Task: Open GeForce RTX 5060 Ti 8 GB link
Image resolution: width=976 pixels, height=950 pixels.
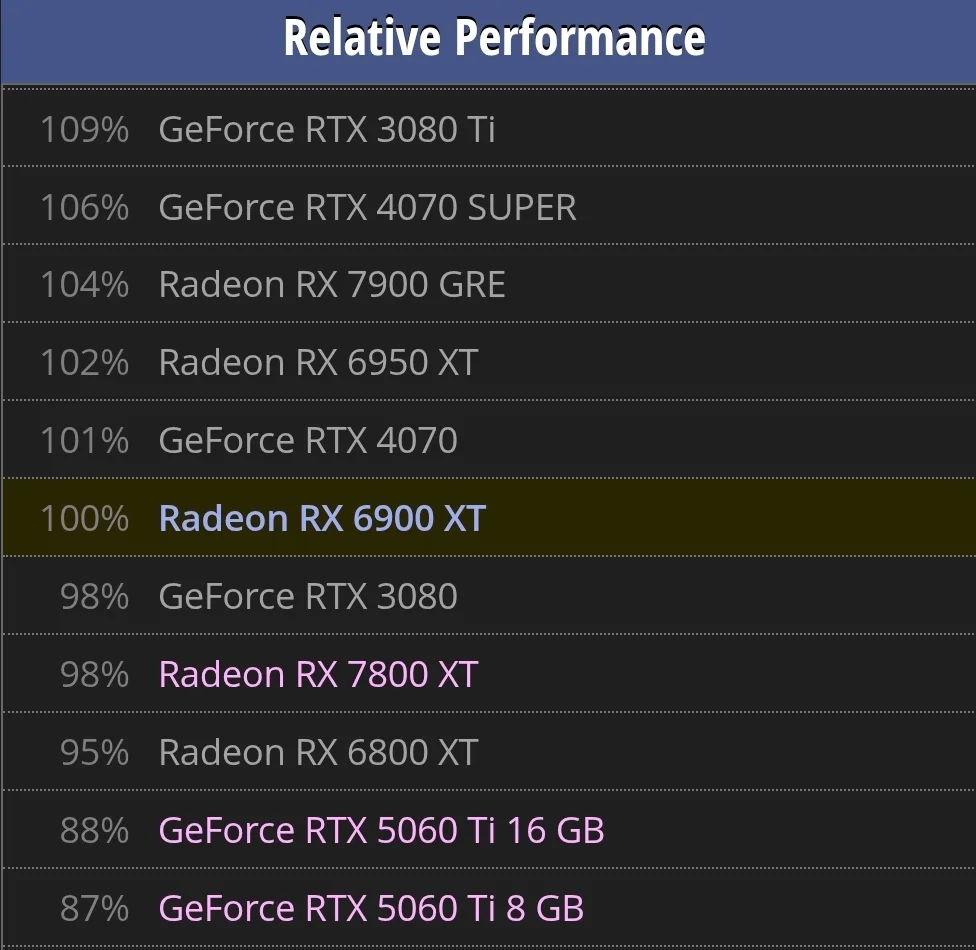Action: pyautogui.click(x=371, y=908)
